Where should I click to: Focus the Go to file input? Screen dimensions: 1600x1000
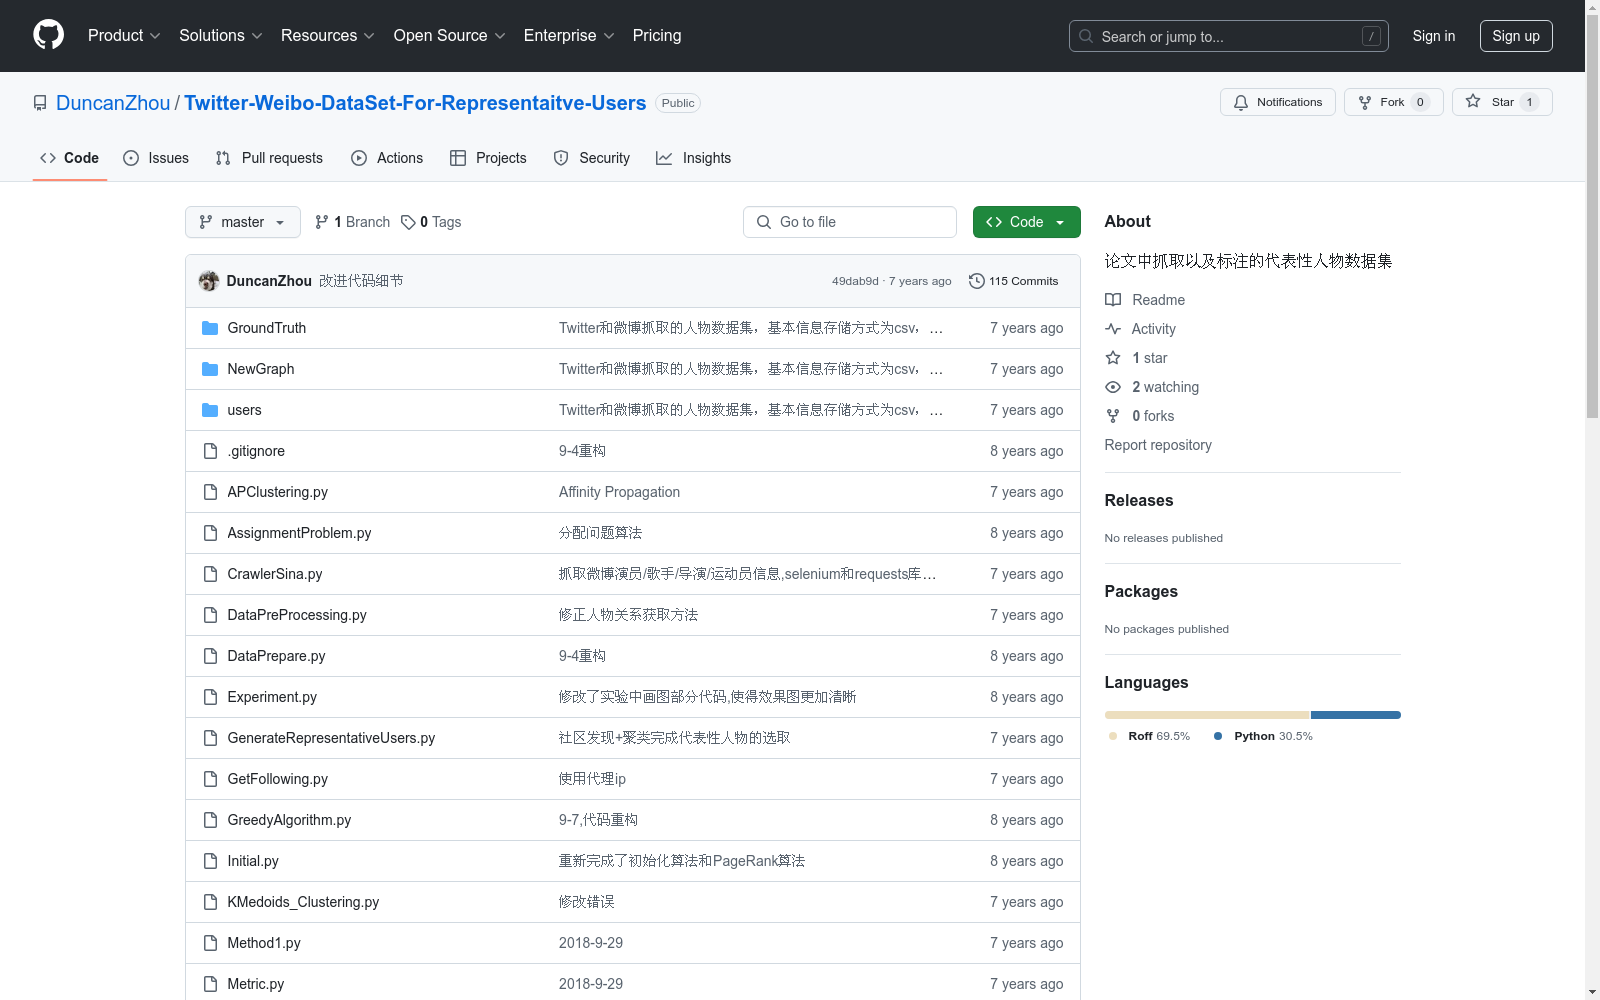click(x=850, y=222)
